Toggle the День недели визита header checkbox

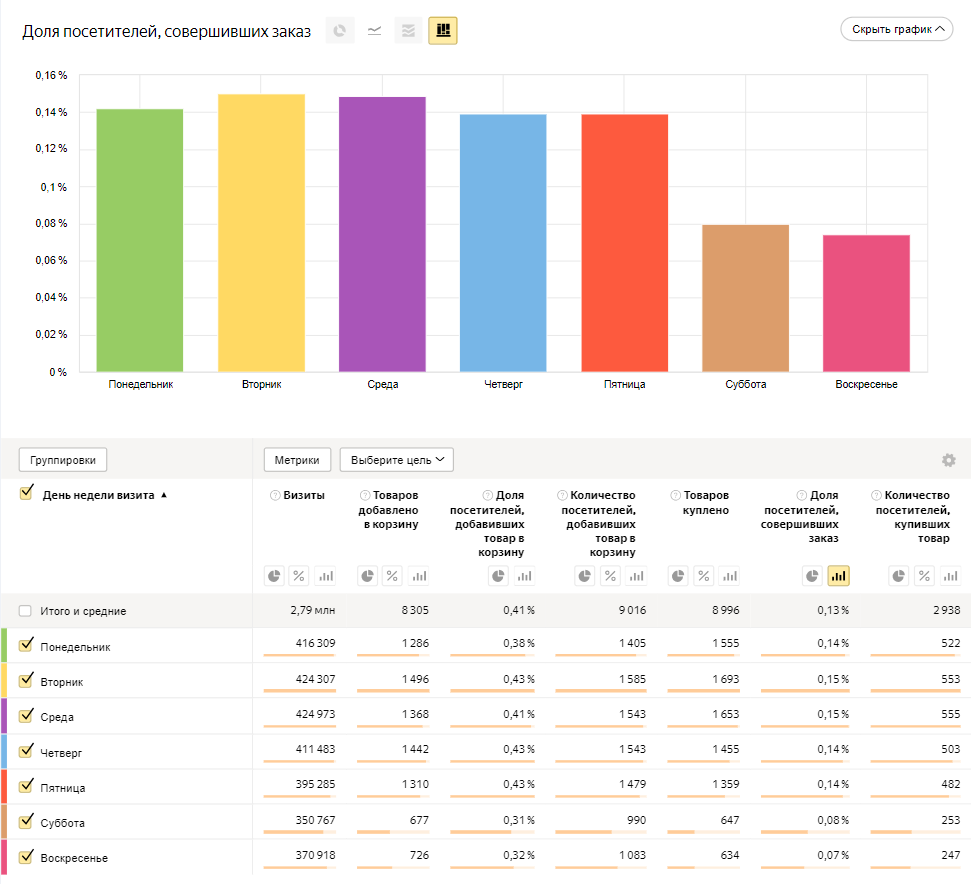[27, 493]
